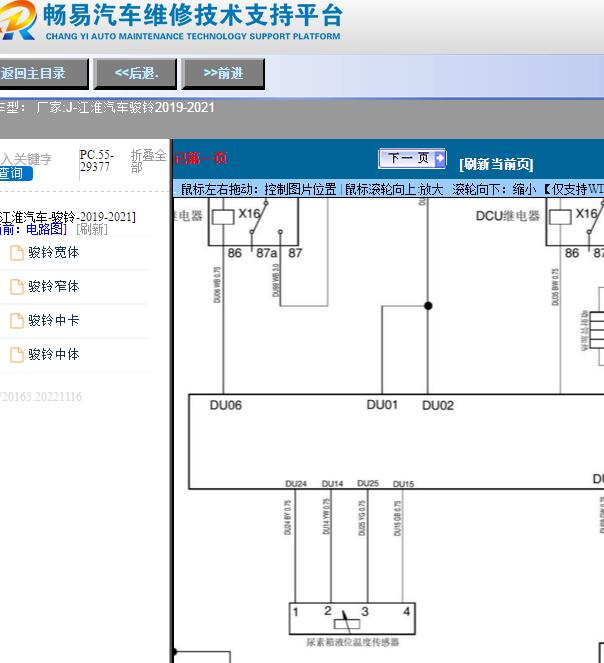Click the document icon beside 骏铃宽体

coord(16,253)
